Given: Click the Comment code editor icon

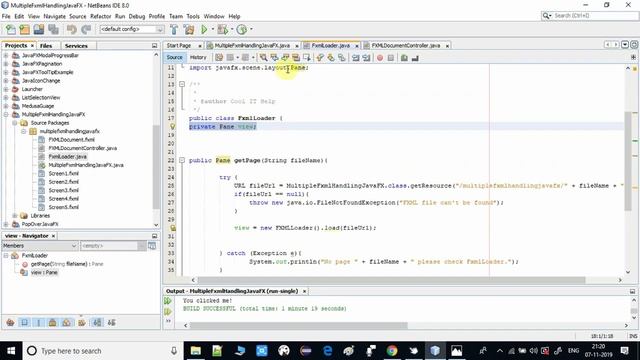Looking at the screenshot, I should coord(404,58).
